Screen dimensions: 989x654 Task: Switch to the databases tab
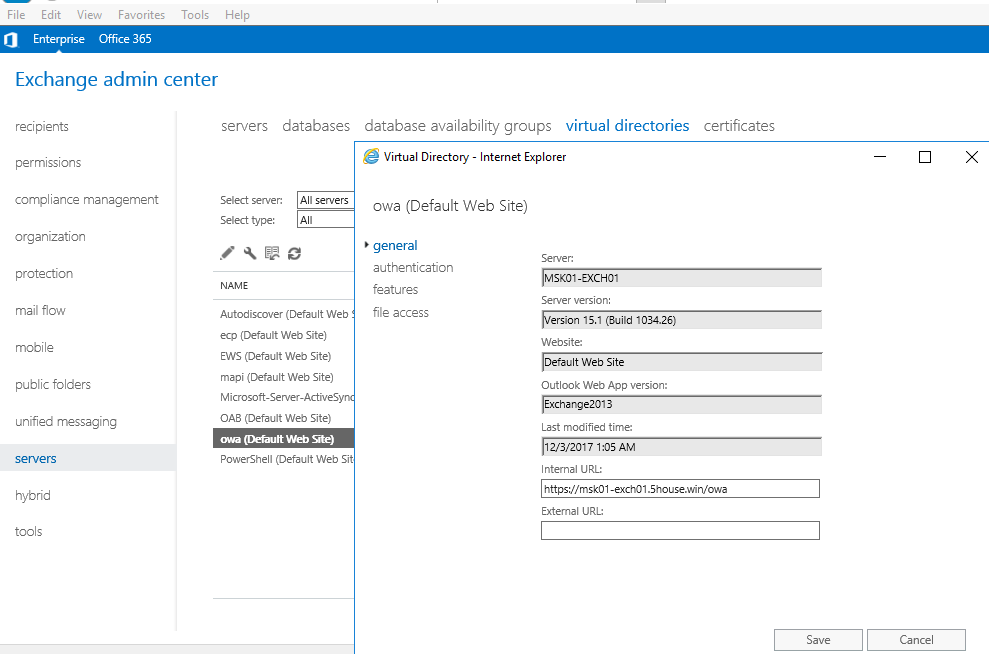click(x=316, y=126)
